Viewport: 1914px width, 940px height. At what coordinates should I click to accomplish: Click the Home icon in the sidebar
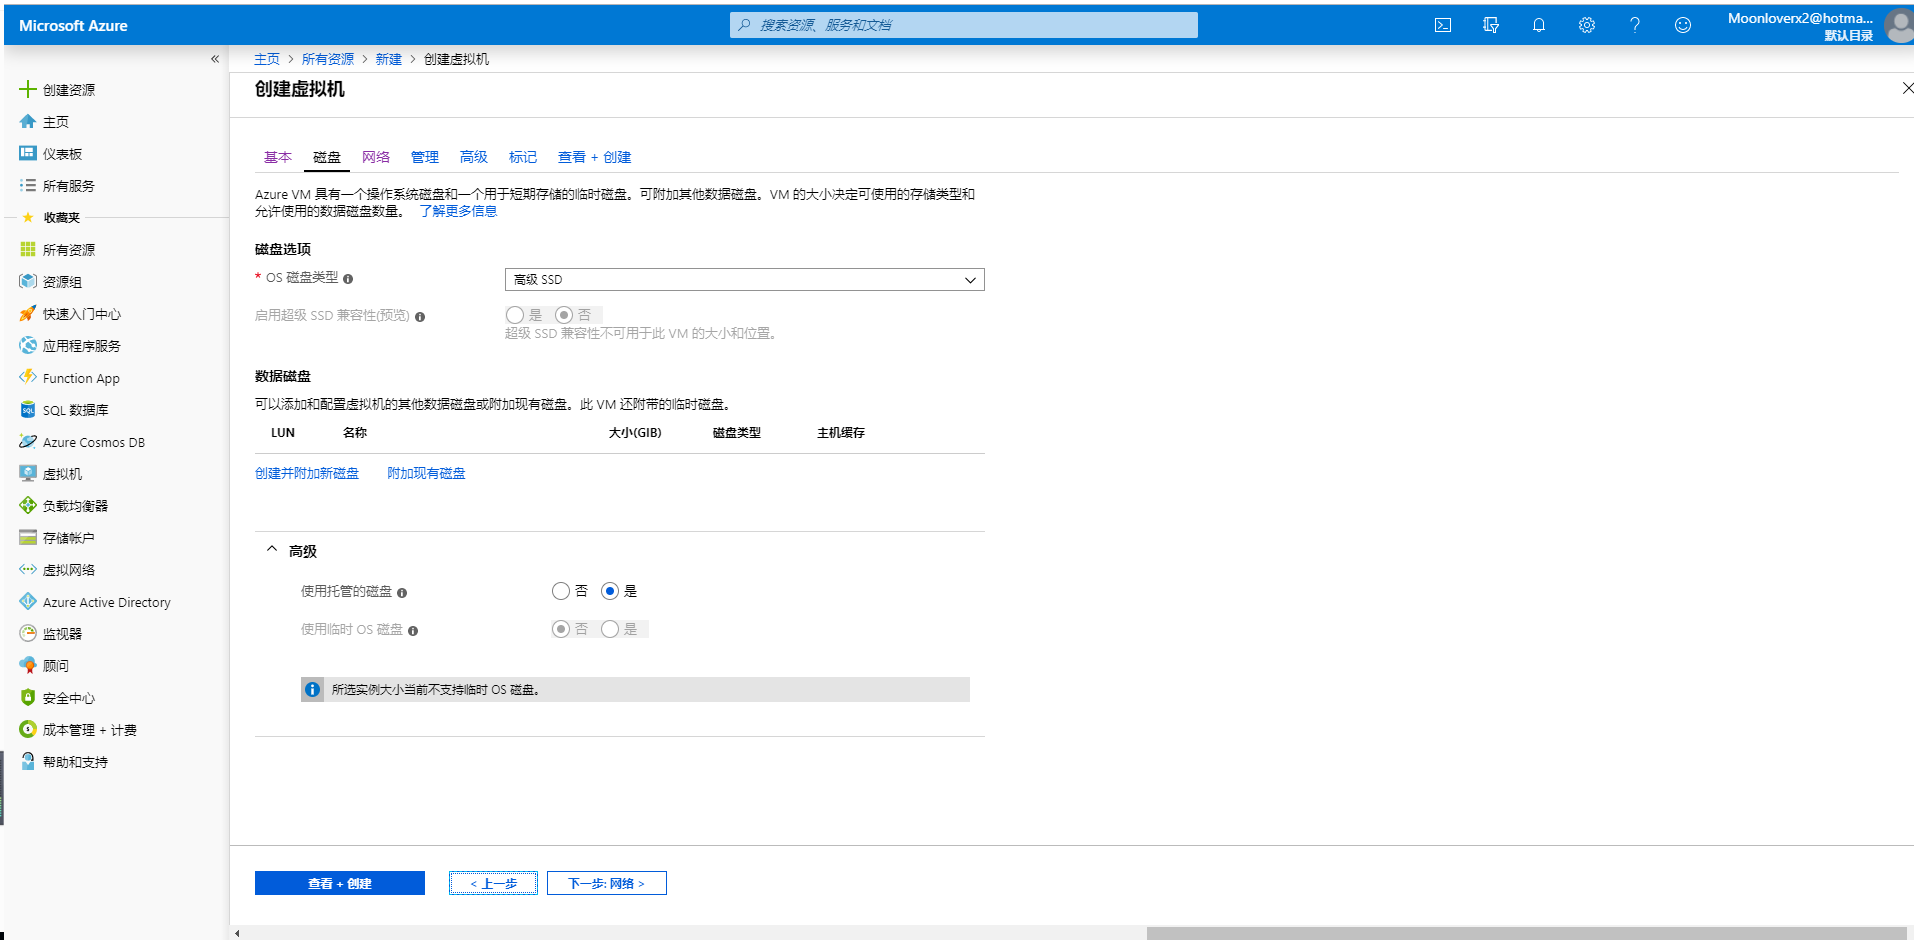[28, 121]
